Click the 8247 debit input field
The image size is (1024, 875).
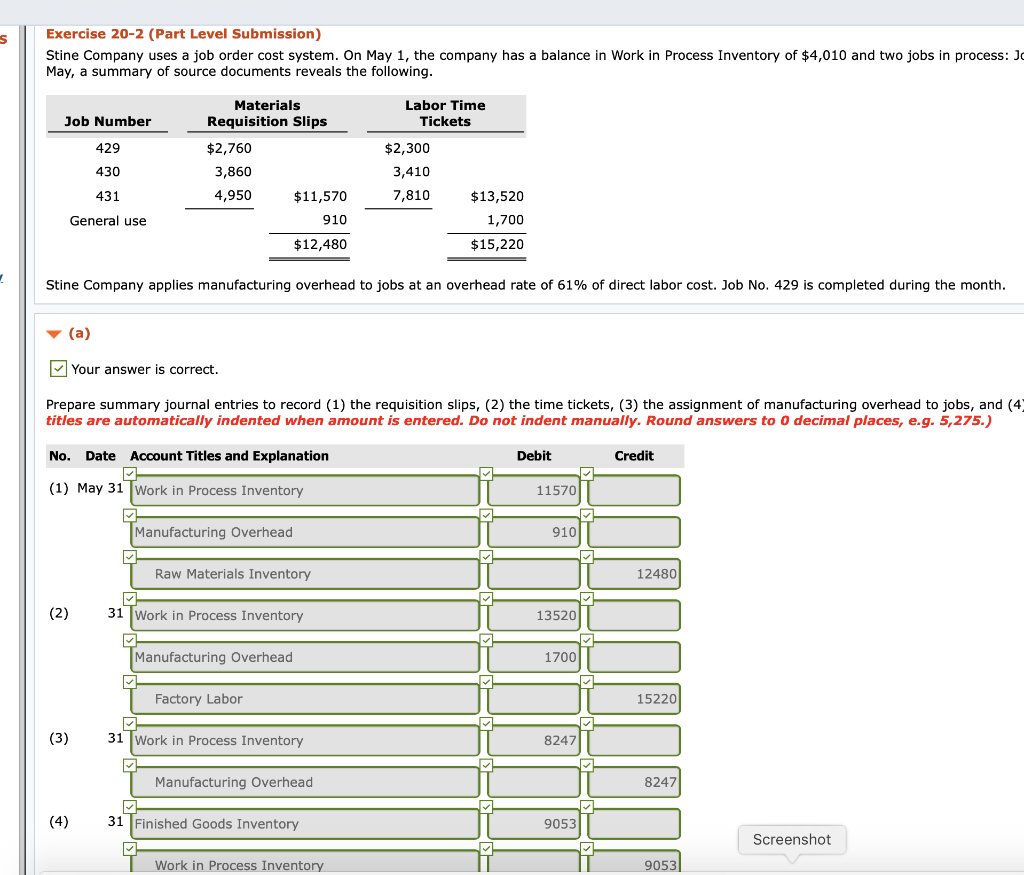click(x=533, y=740)
